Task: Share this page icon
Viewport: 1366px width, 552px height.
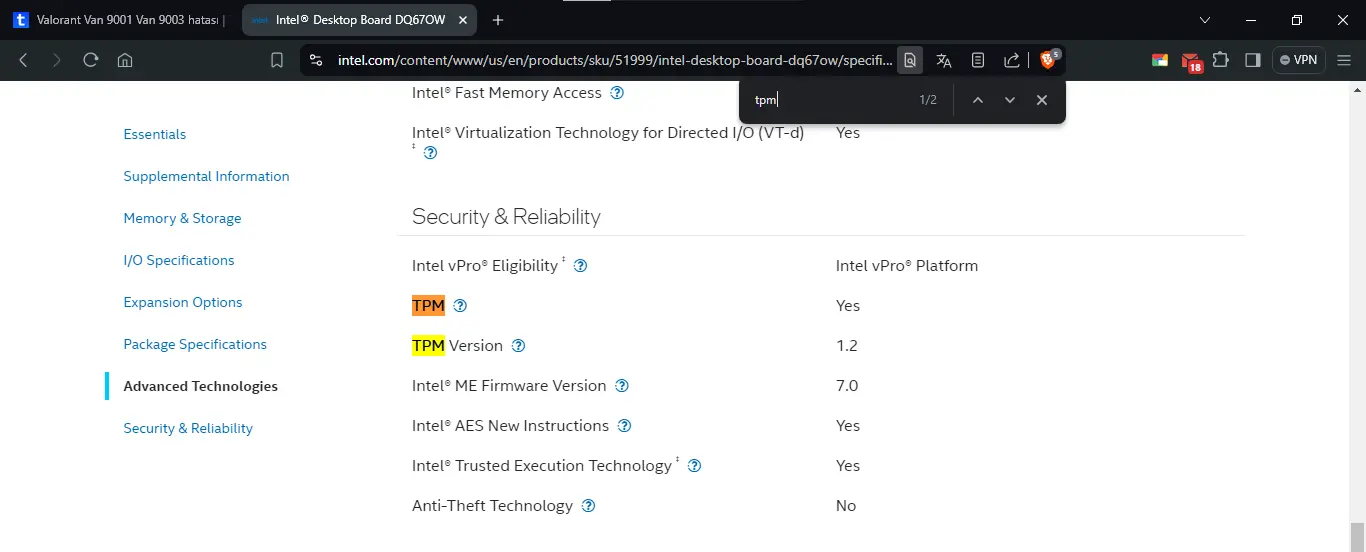Action: pos(1012,60)
